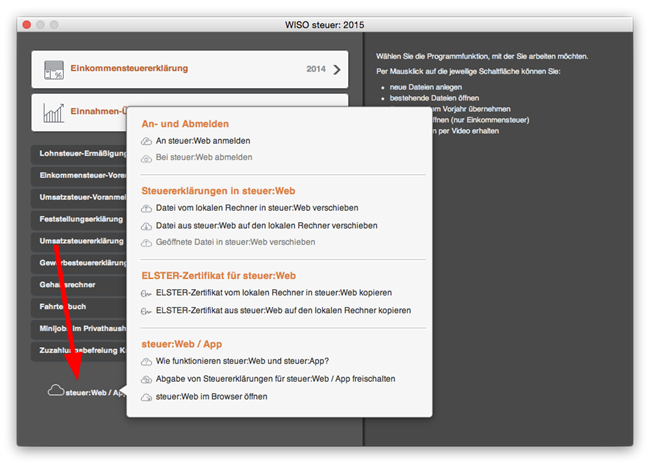Open Wie funktionieren steuer:Web und steuer:App?

point(242,361)
